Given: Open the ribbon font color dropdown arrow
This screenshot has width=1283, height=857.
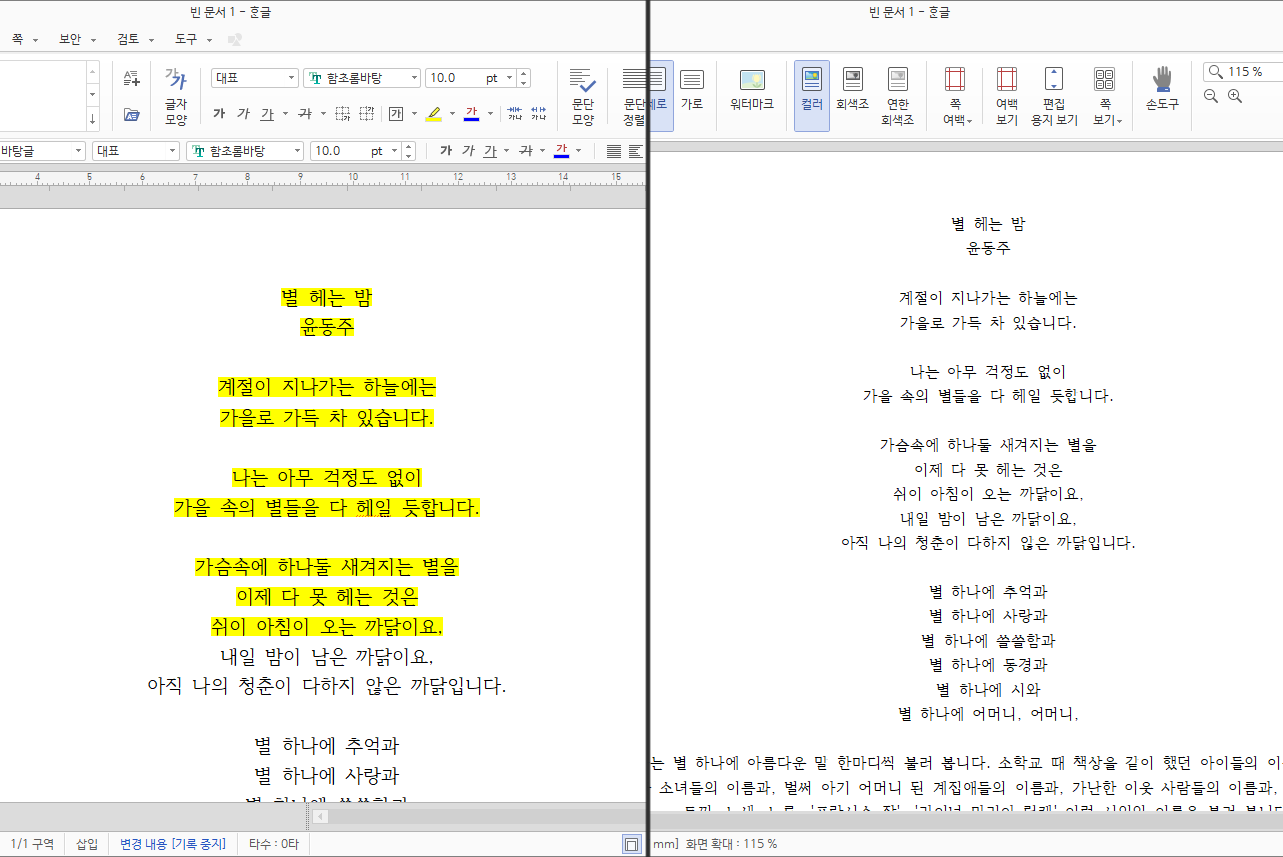Looking at the screenshot, I should point(490,114).
